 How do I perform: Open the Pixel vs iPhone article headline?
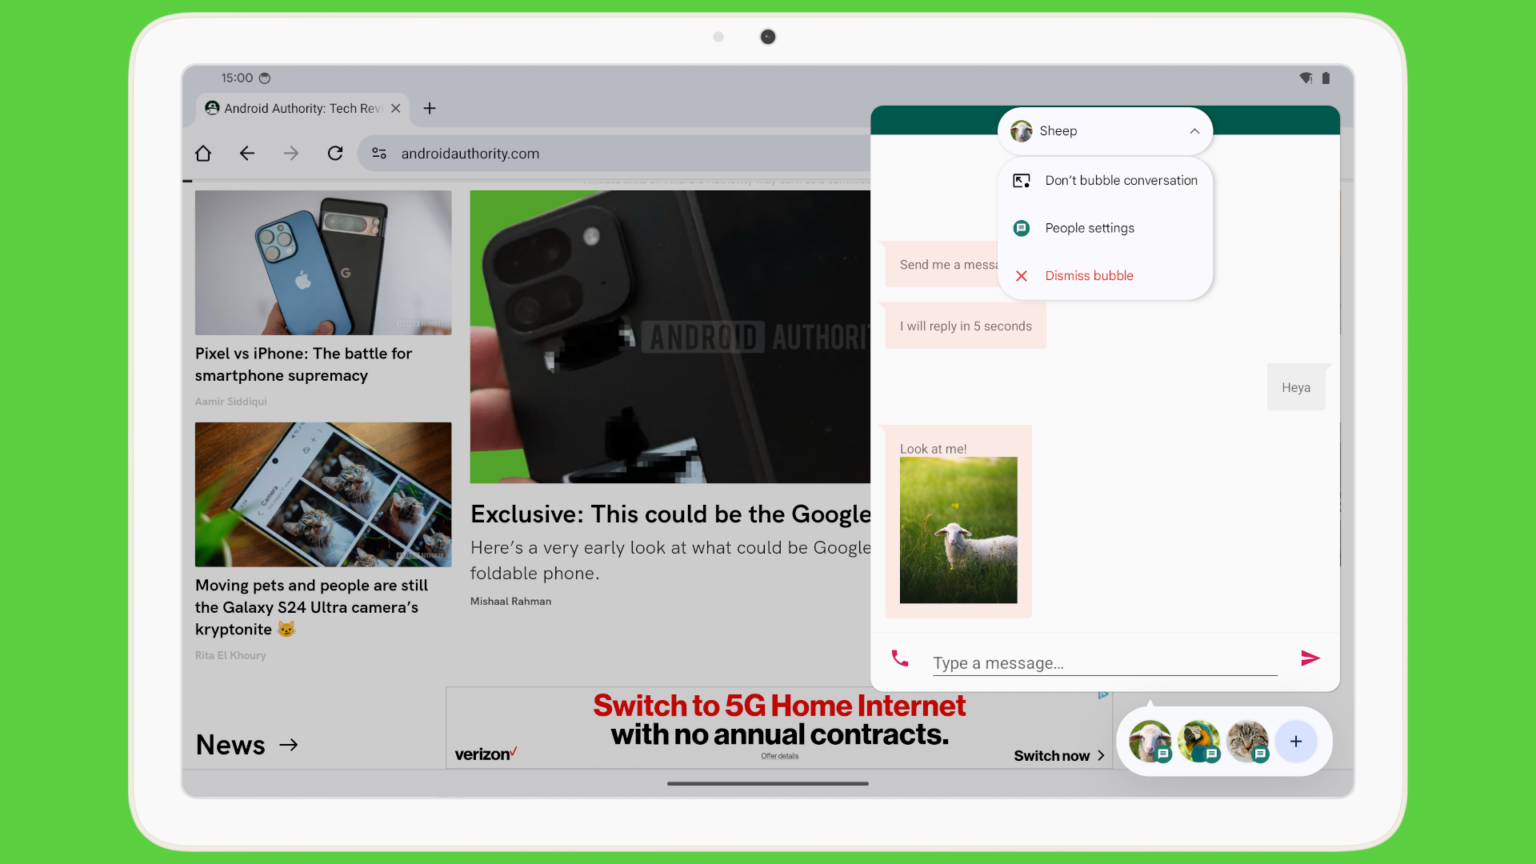pos(303,364)
